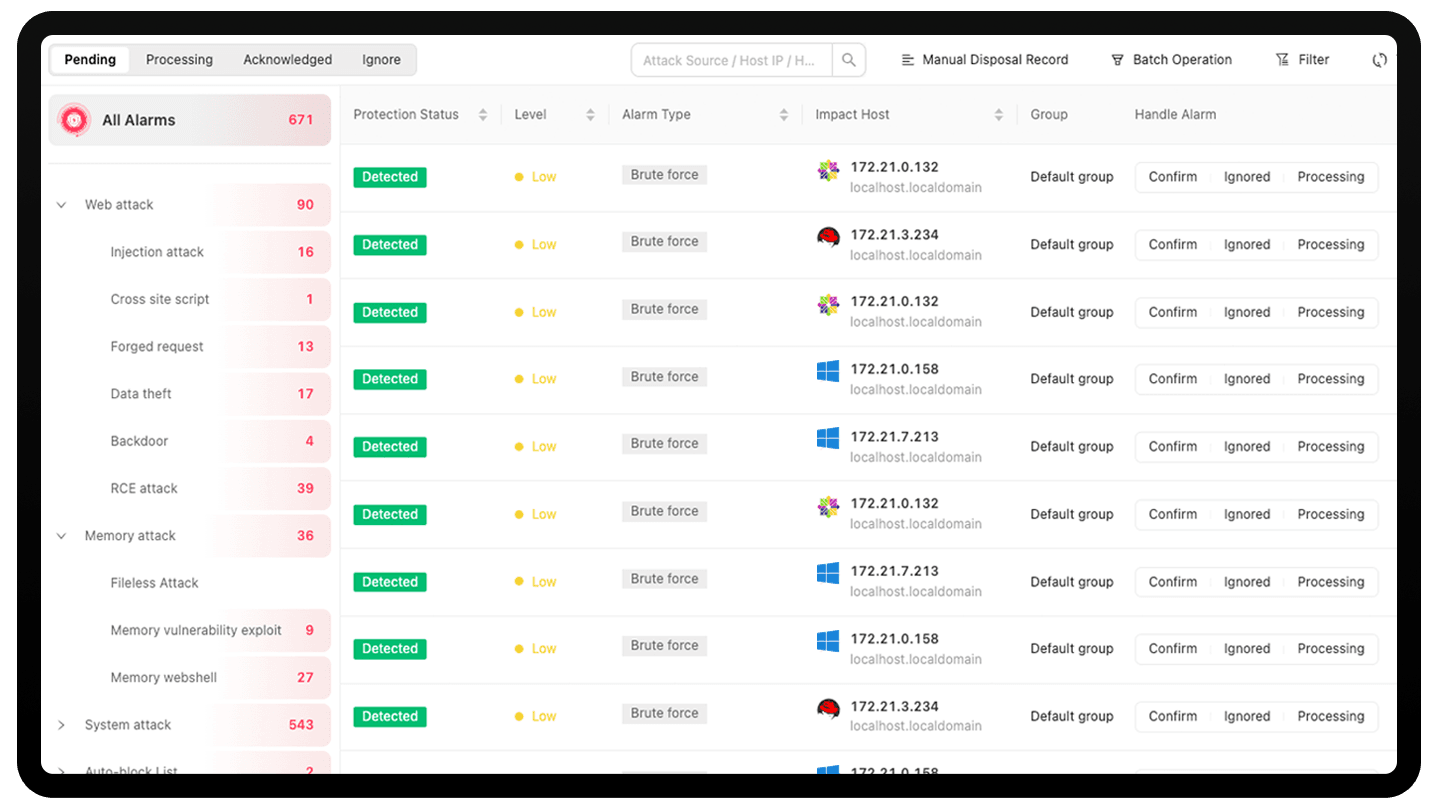Collapse the Web attack category
Viewport: 1440px width, 810px height.
tap(62, 205)
